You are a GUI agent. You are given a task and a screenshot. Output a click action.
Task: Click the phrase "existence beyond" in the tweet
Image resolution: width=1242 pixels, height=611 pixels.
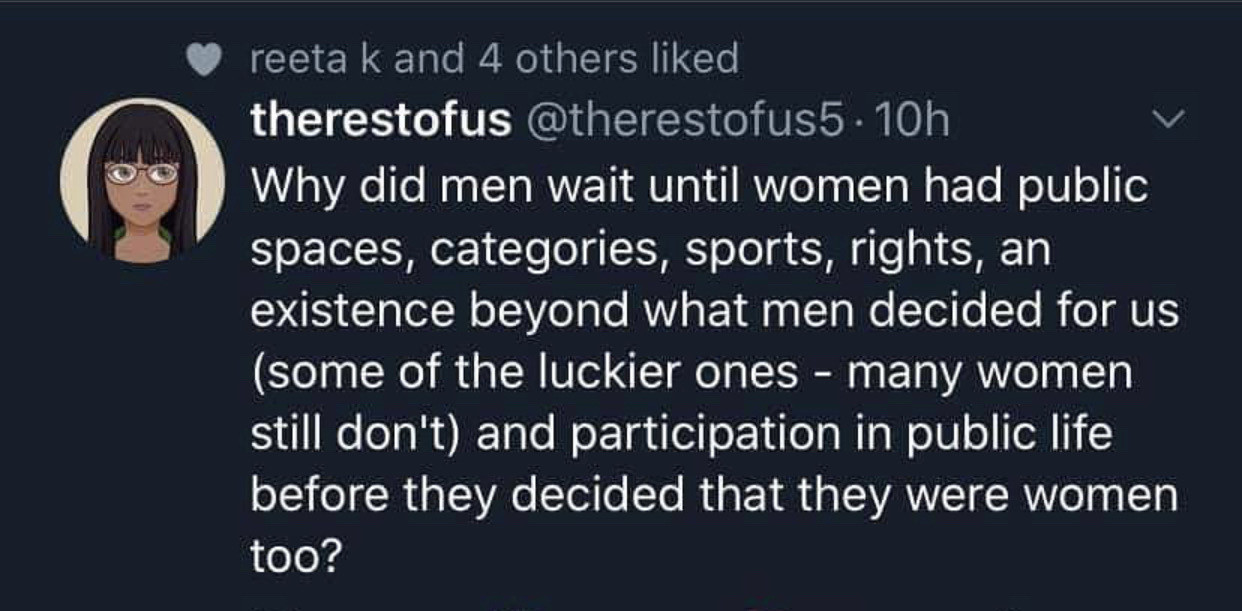click(x=439, y=311)
